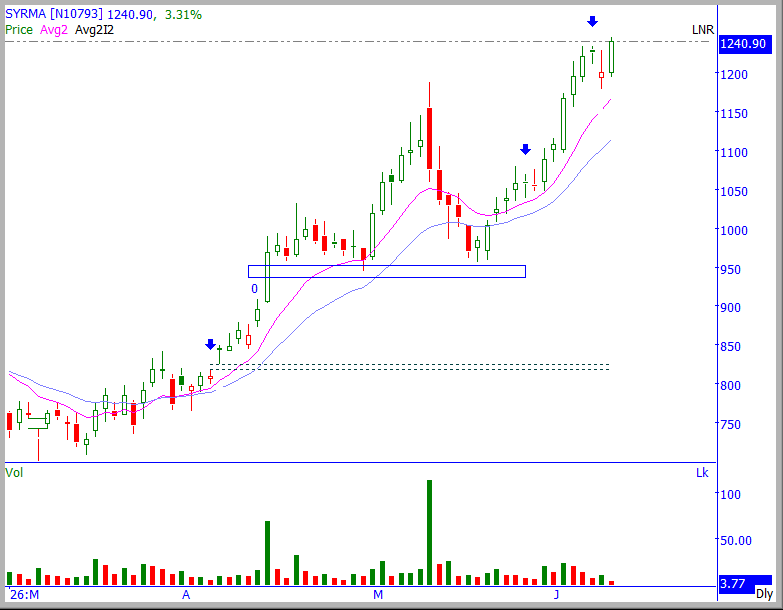Select the Price legend label

click(x=19, y=30)
